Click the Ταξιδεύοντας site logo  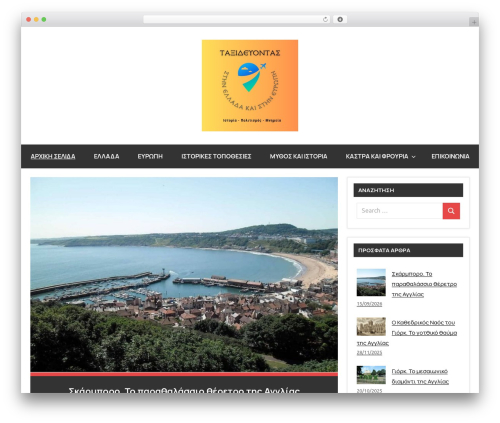[250, 85]
